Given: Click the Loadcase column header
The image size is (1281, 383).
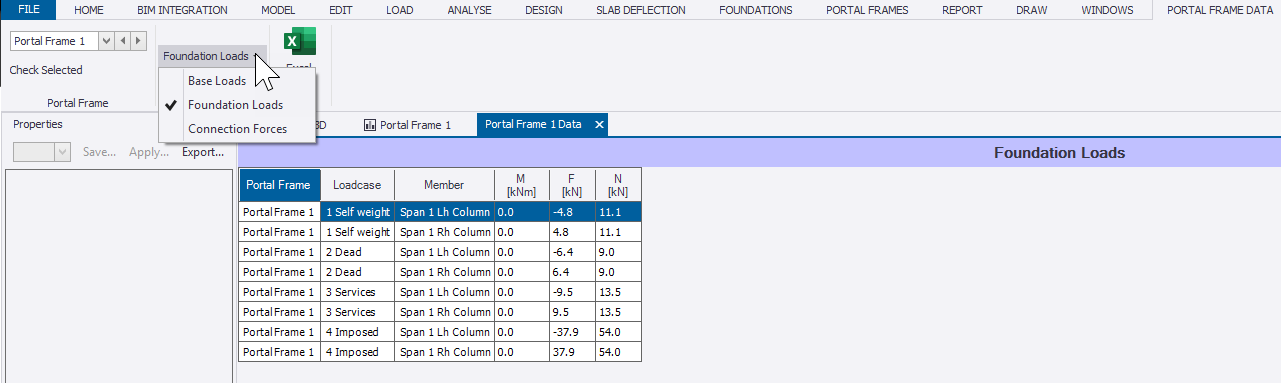Looking at the screenshot, I should click(x=357, y=185).
